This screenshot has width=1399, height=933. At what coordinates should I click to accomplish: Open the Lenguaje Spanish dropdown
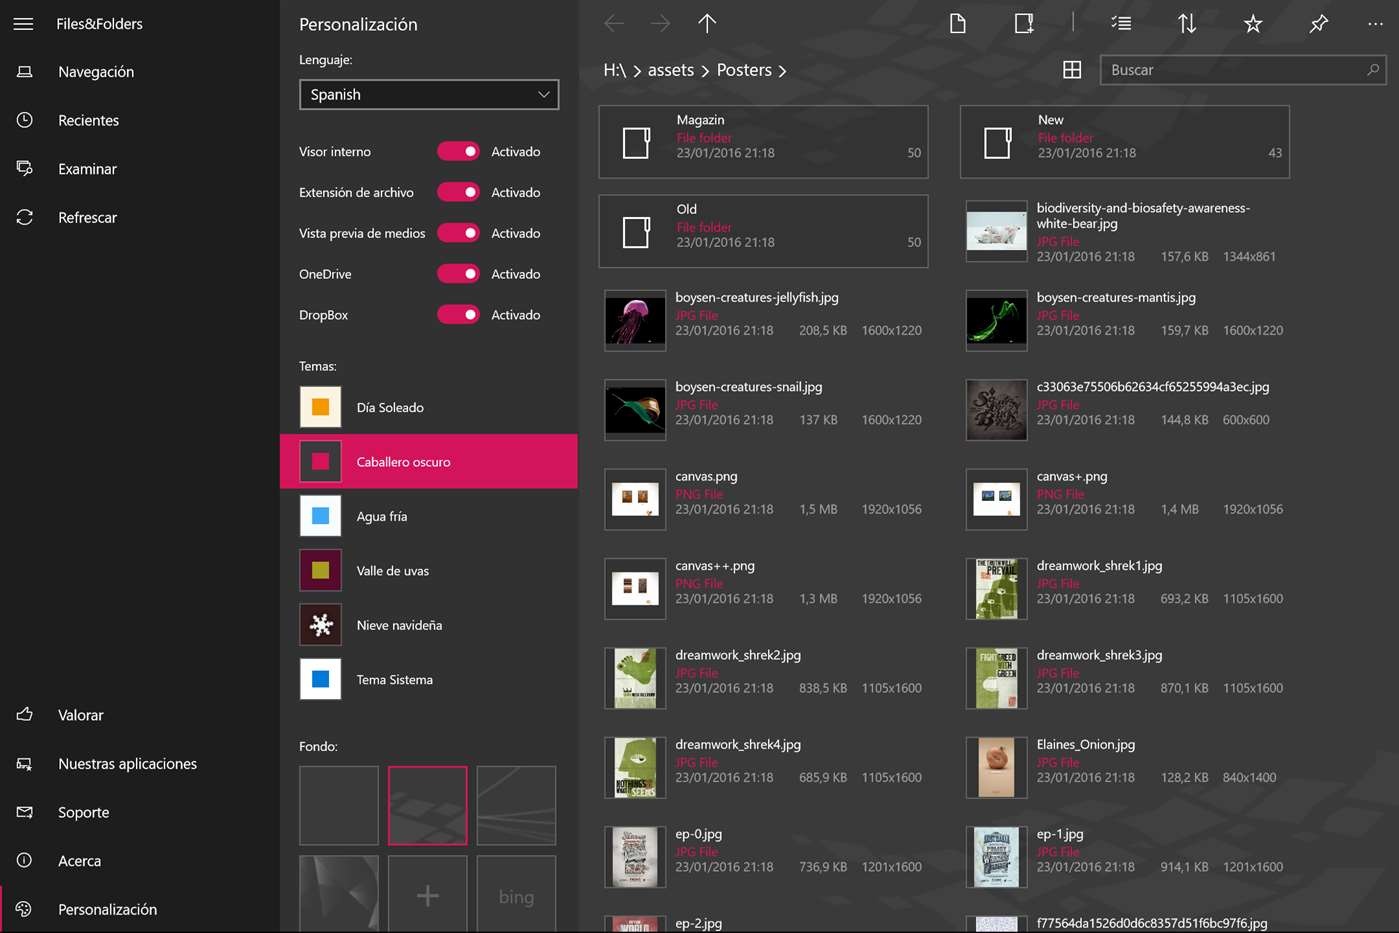(x=429, y=94)
